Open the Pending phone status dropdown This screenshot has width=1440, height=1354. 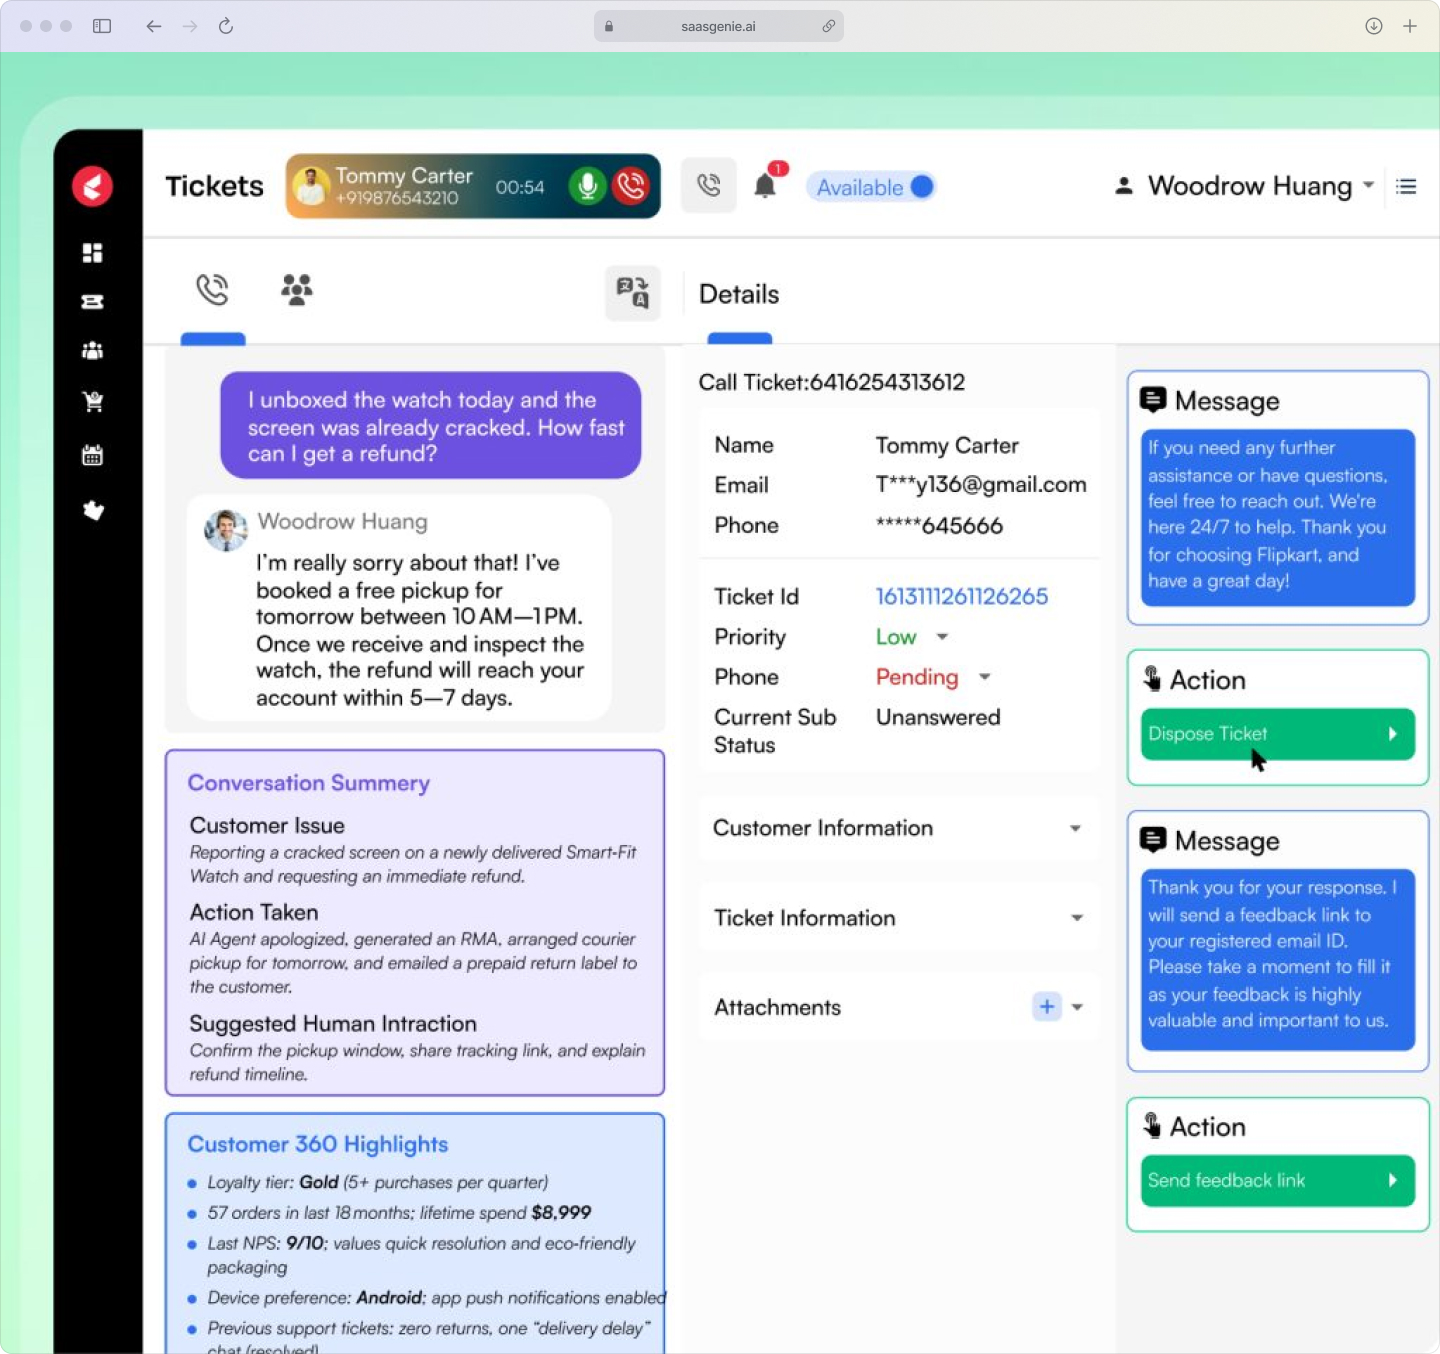[x=985, y=677]
